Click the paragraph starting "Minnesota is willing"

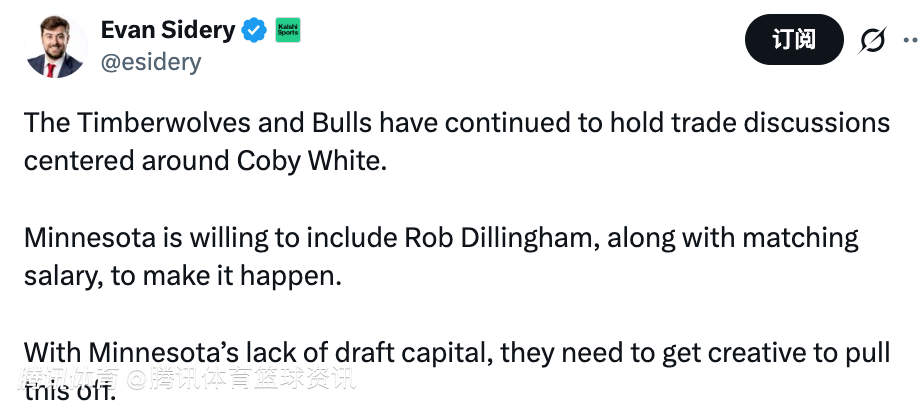(x=441, y=257)
